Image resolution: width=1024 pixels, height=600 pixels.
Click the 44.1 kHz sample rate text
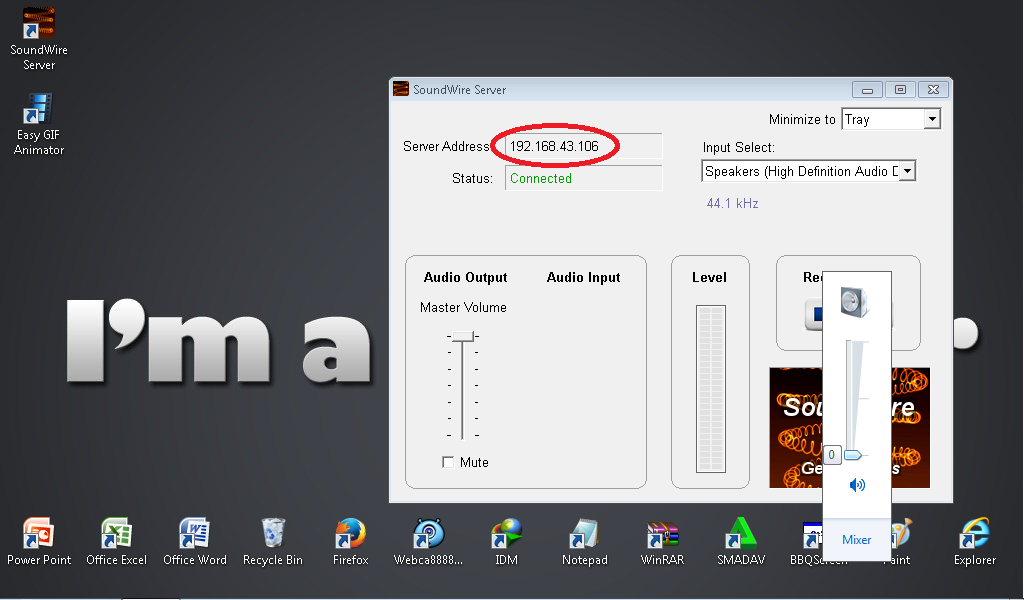[732, 204]
